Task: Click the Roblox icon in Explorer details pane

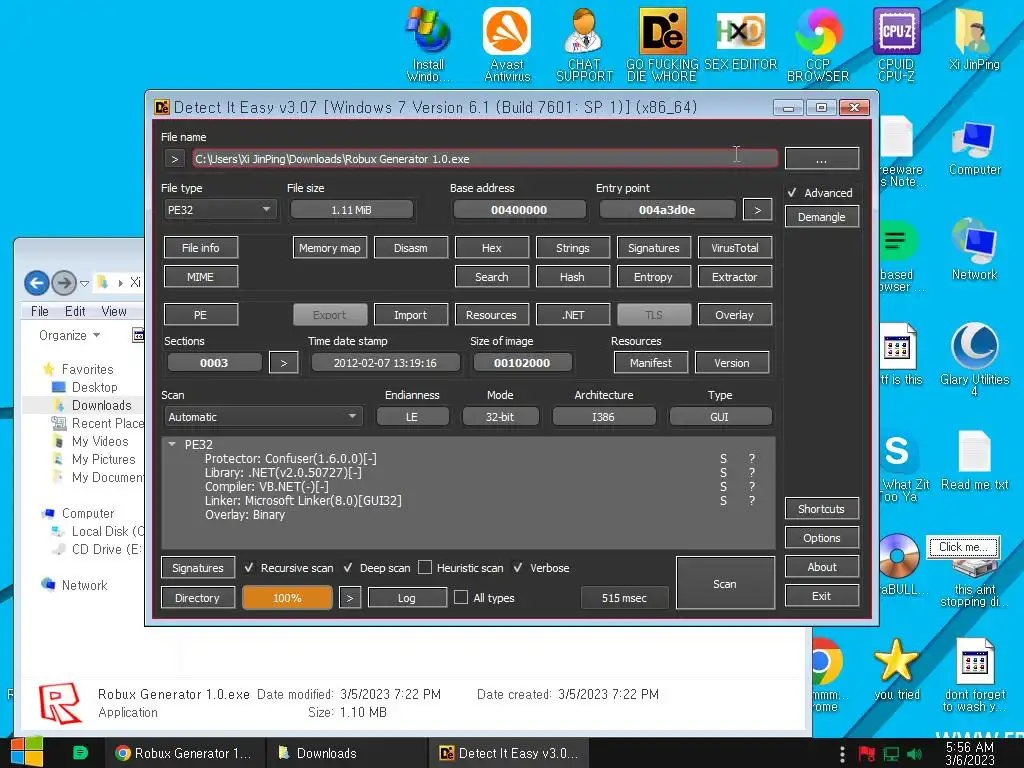Action: tap(60, 703)
